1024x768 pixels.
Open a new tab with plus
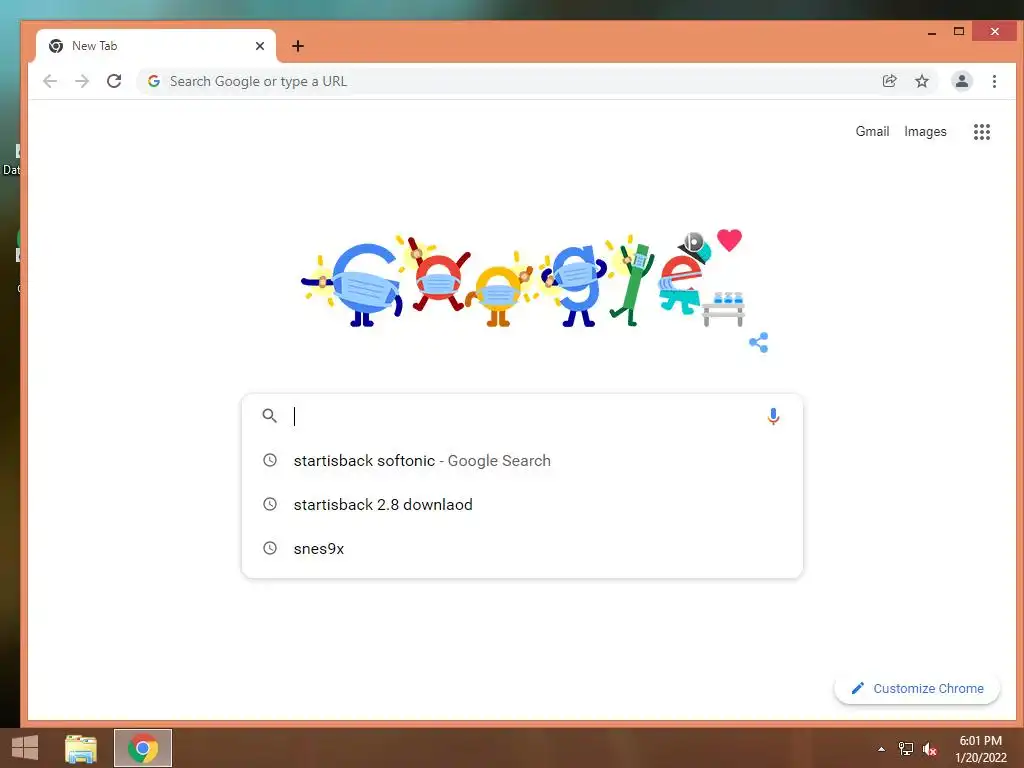tap(298, 46)
